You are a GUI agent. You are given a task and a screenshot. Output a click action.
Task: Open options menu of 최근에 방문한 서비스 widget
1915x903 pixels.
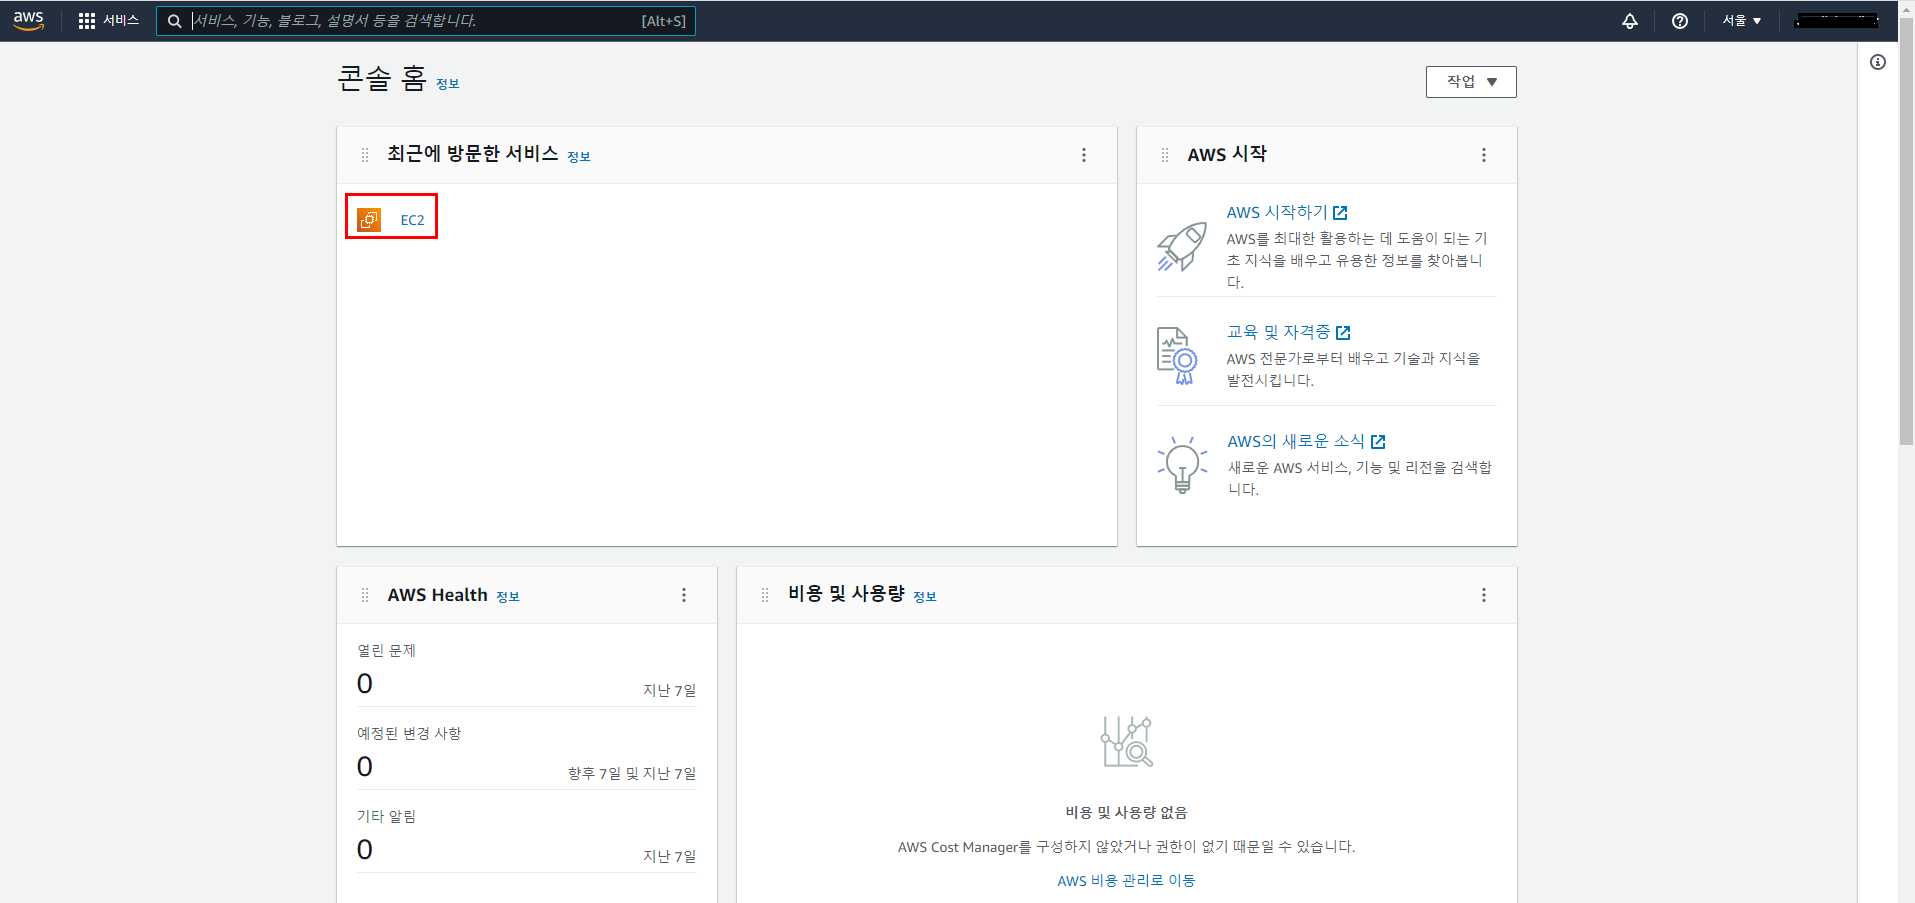click(1084, 155)
